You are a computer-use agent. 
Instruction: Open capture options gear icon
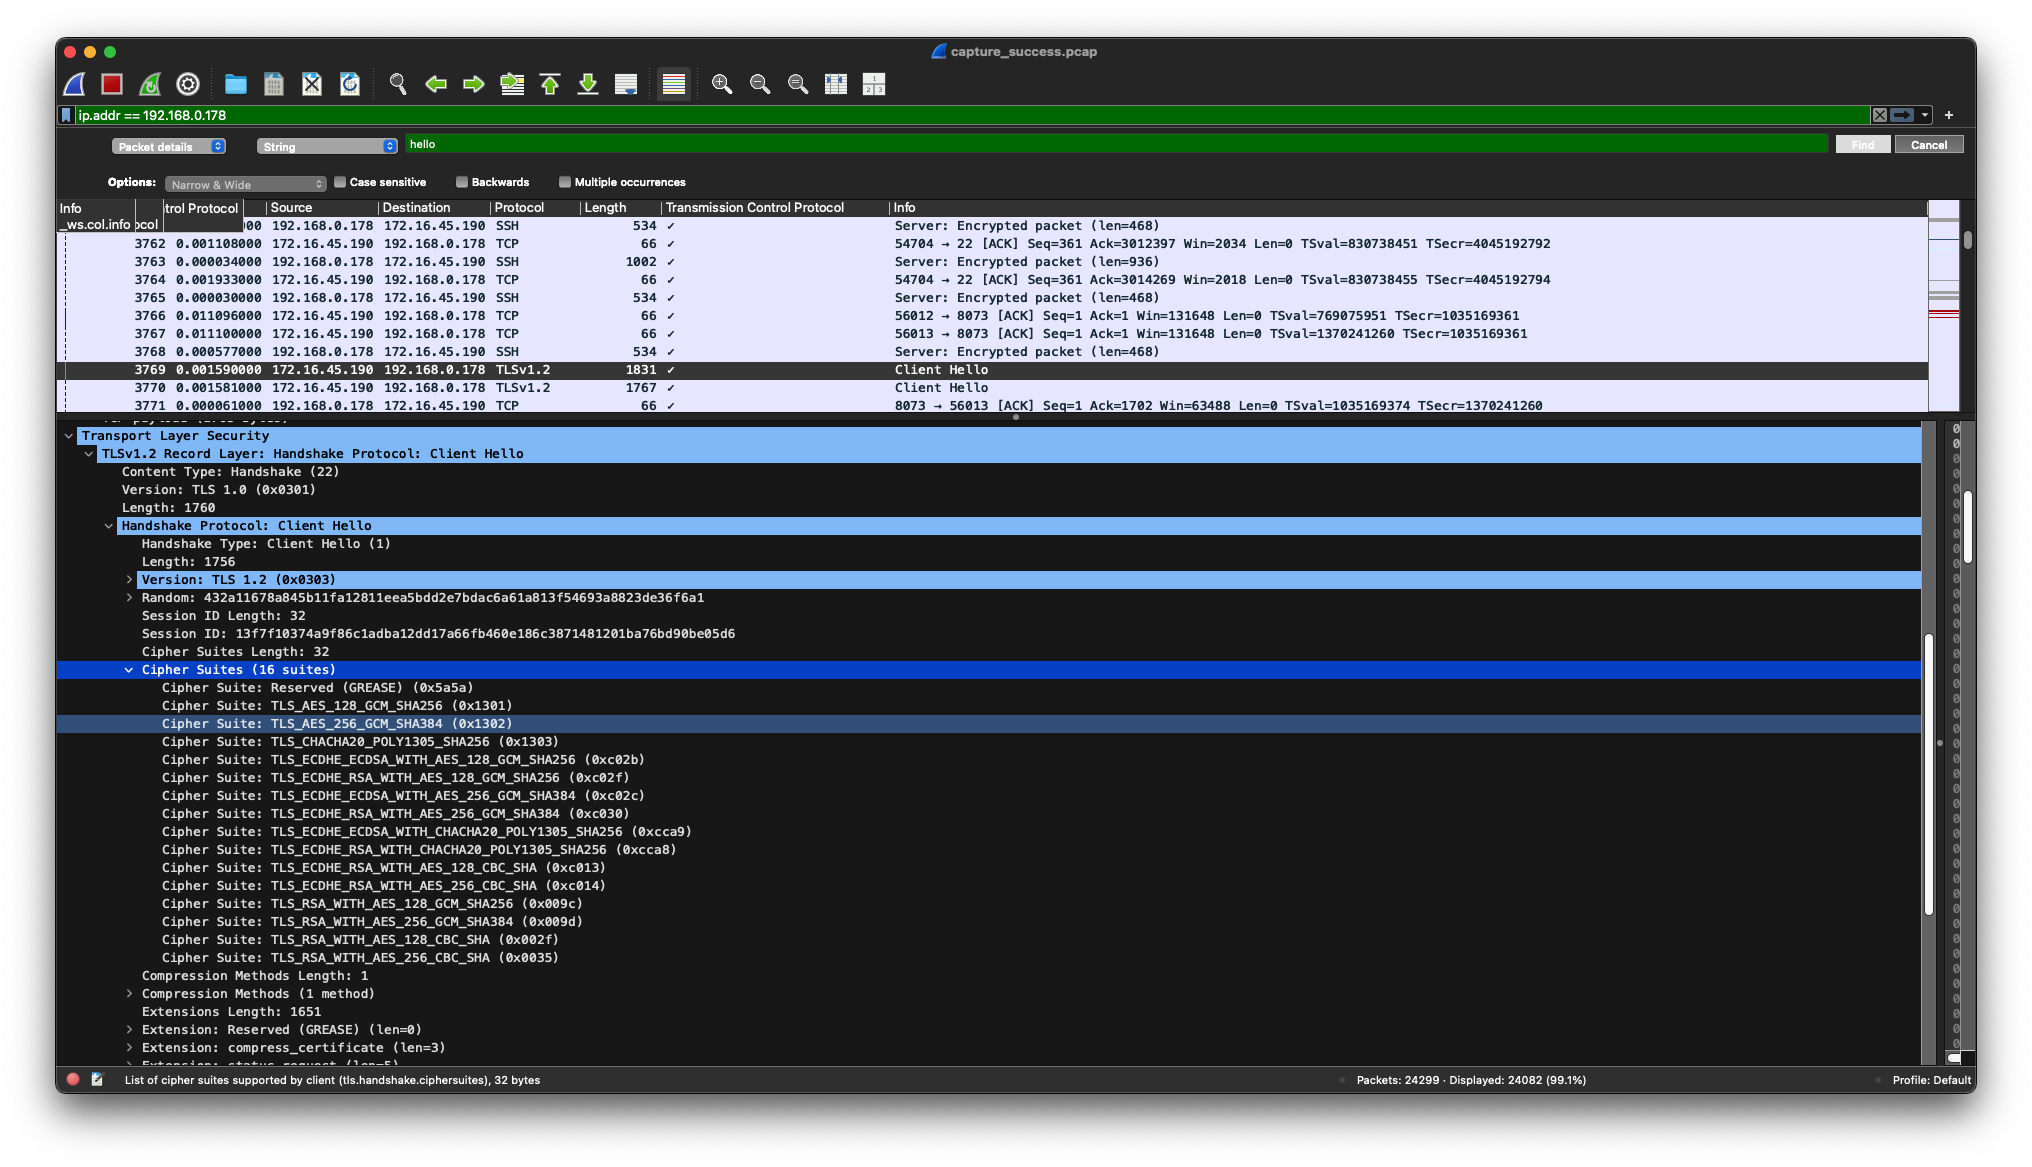(x=188, y=84)
